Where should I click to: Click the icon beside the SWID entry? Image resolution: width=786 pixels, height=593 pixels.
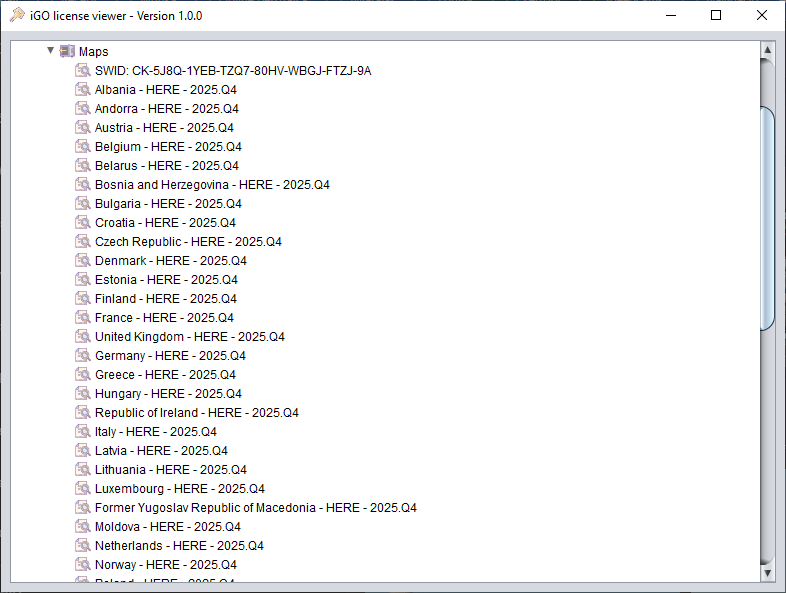coord(83,70)
